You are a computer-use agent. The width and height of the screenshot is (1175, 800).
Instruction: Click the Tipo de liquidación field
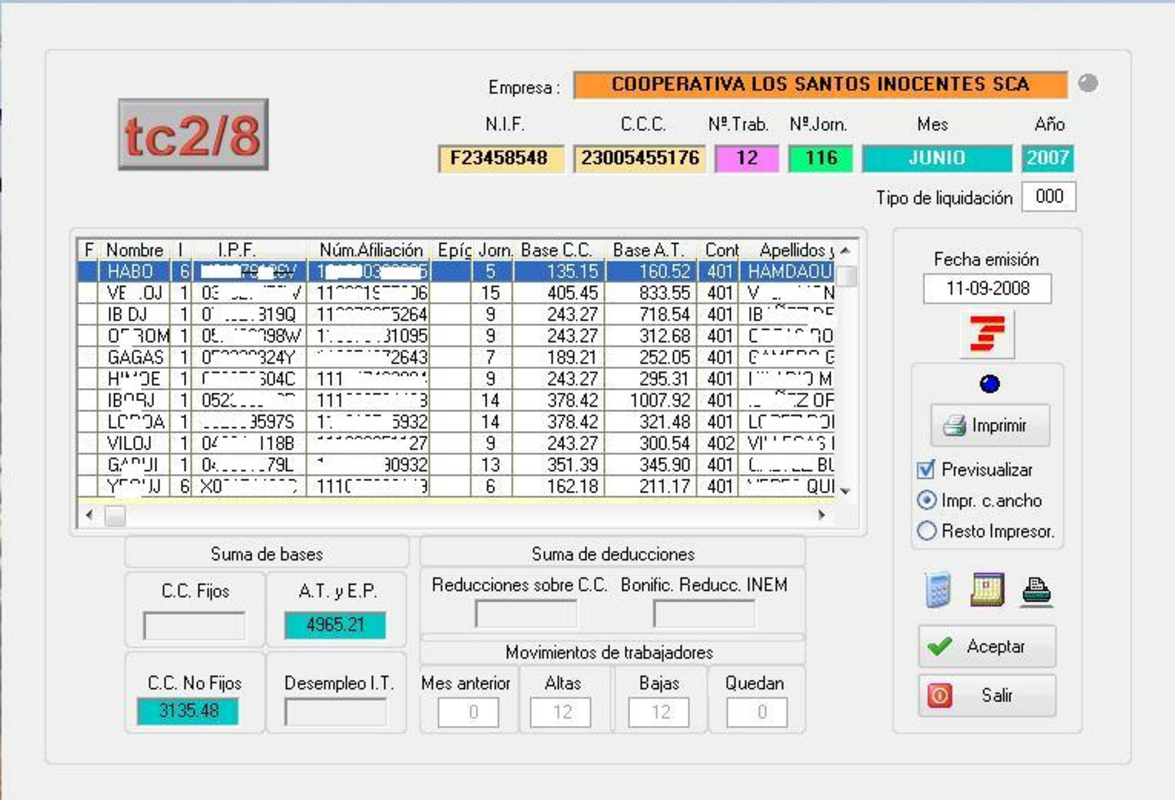[1049, 197]
